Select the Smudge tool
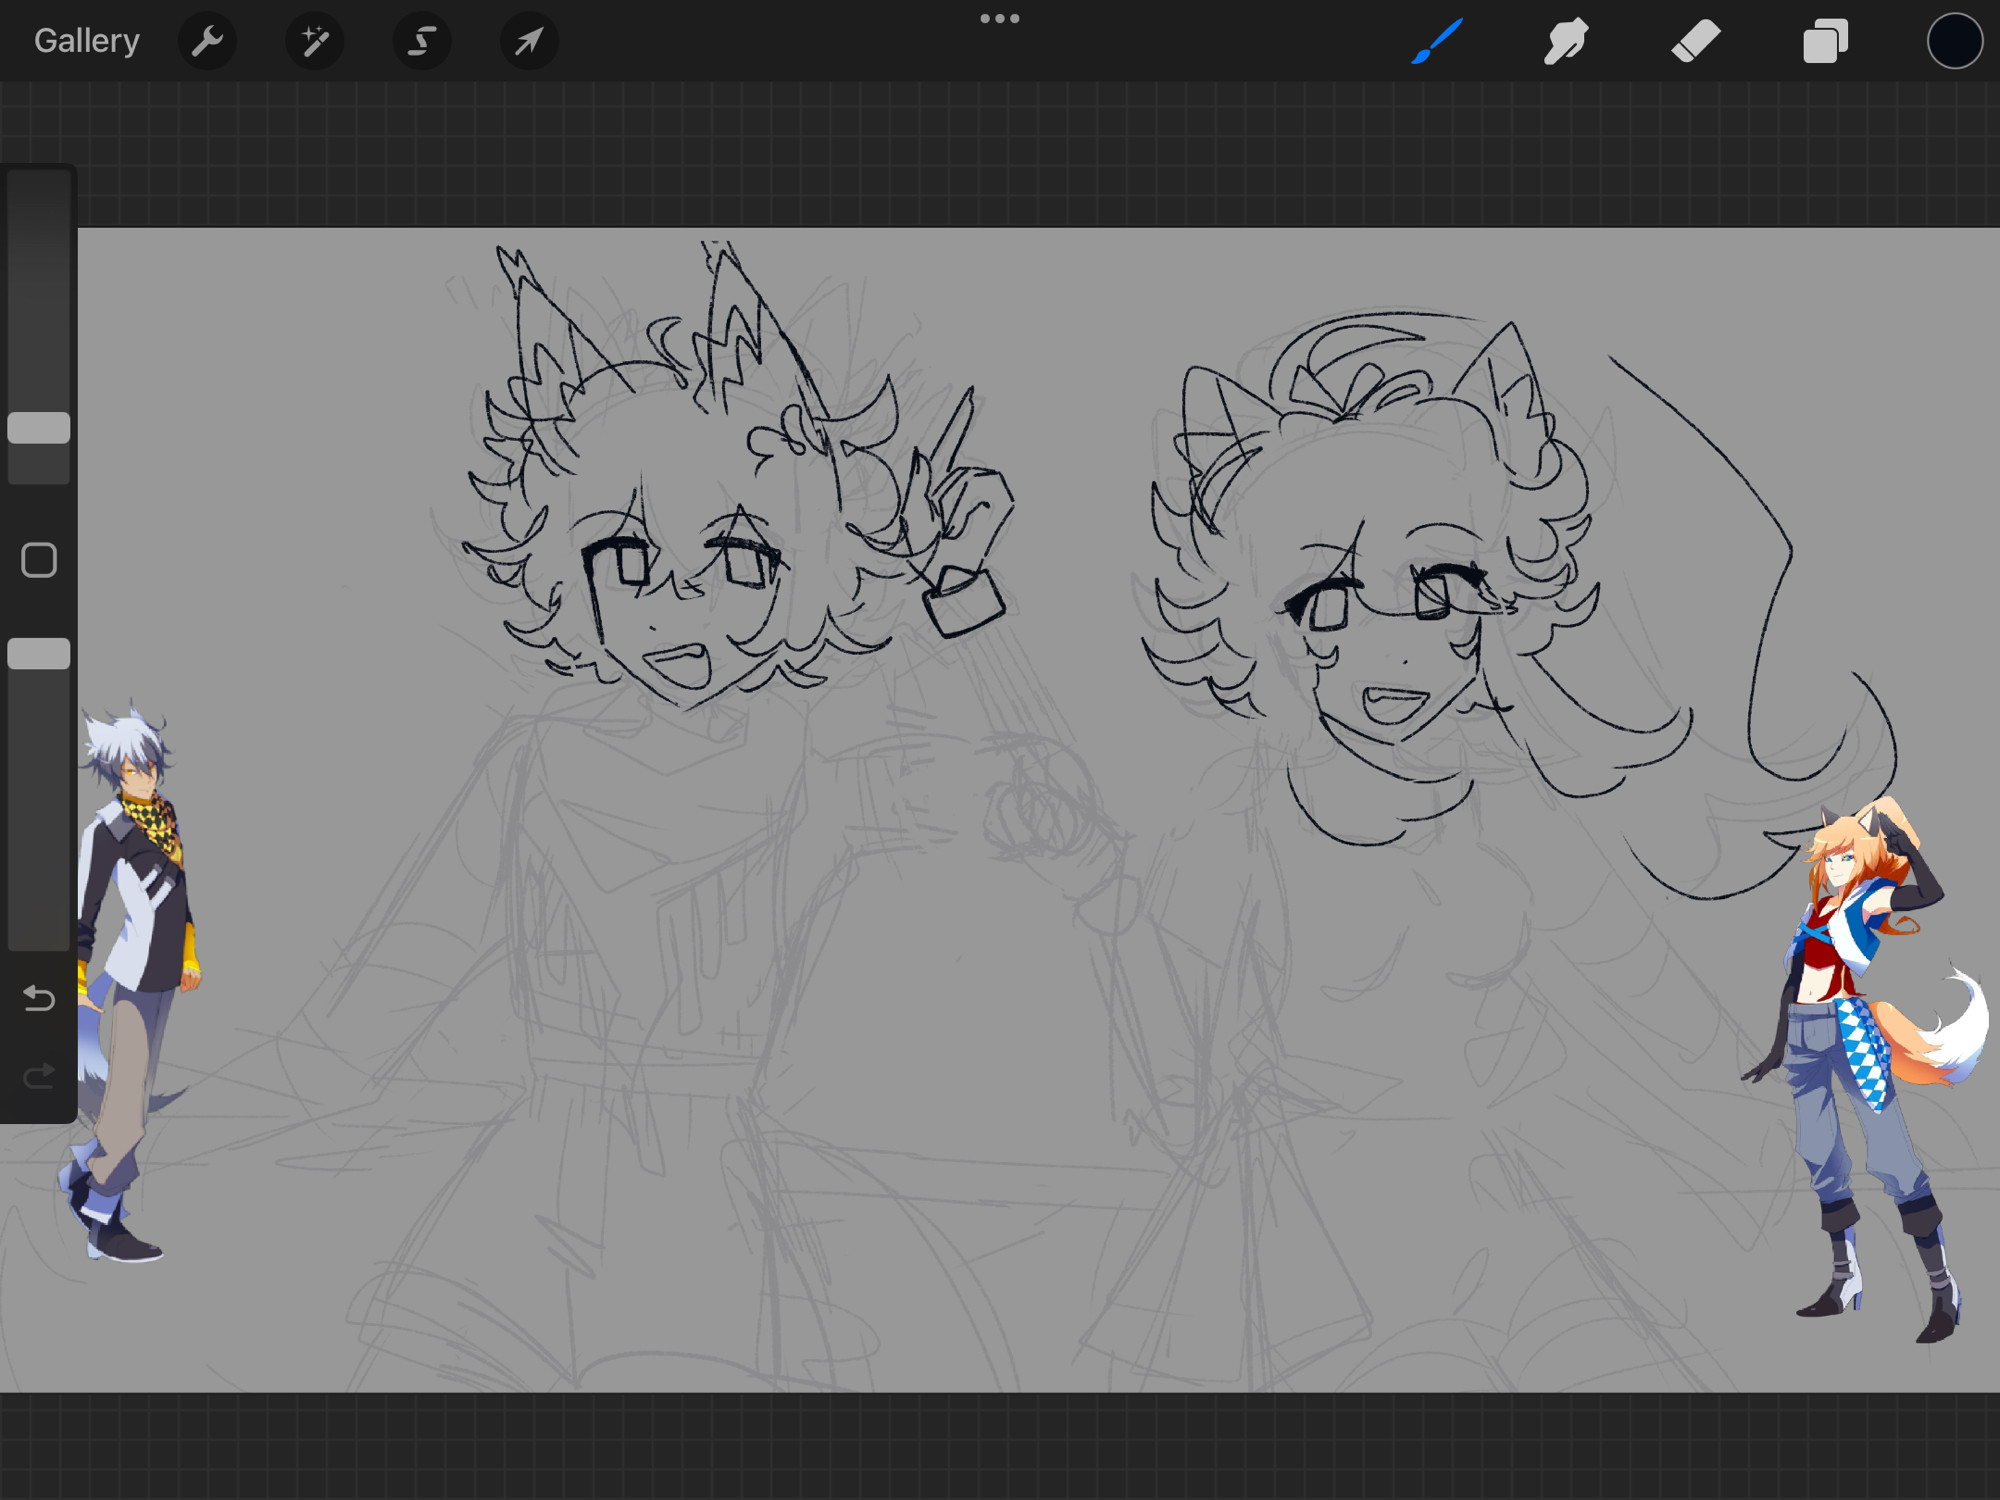The image size is (2000, 1500). click(1566, 41)
